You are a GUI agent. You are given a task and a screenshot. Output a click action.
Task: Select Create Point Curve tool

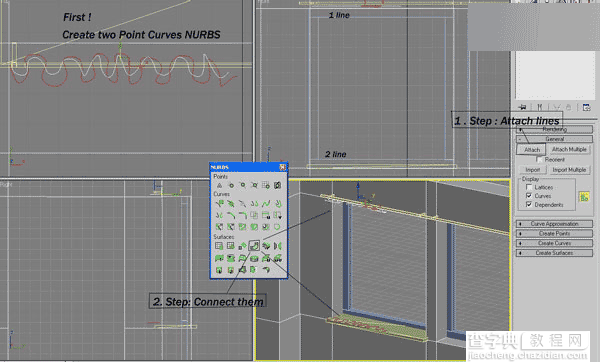(231, 204)
